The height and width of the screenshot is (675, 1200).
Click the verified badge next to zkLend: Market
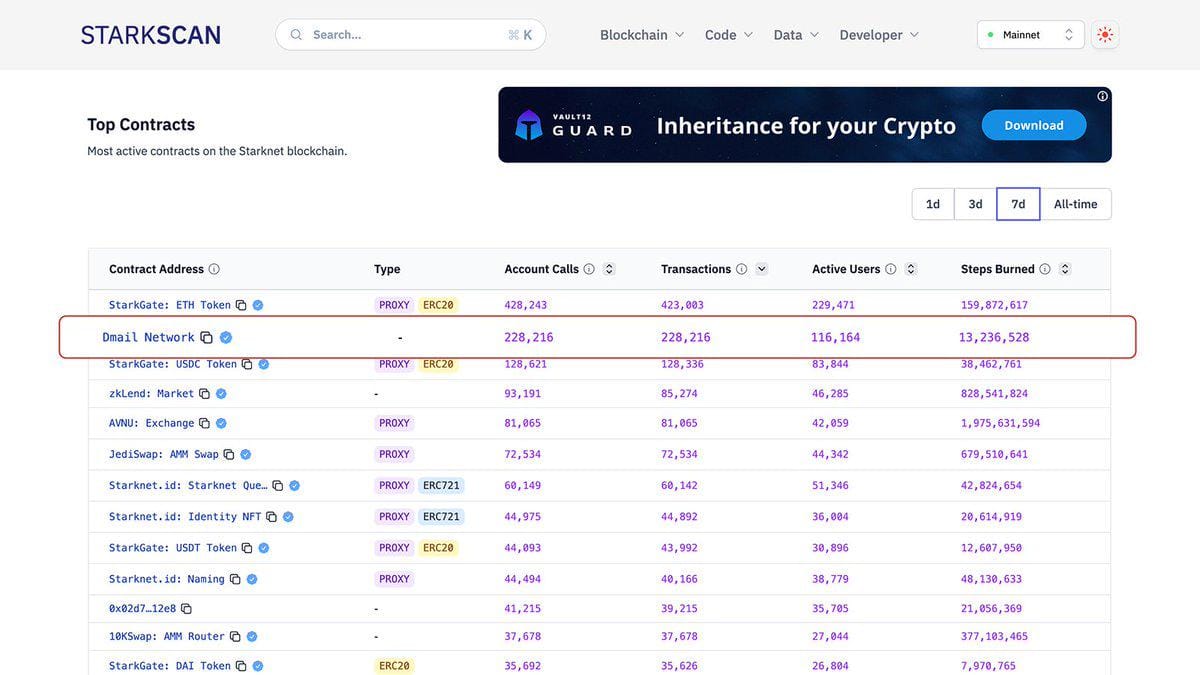tap(221, 394)
